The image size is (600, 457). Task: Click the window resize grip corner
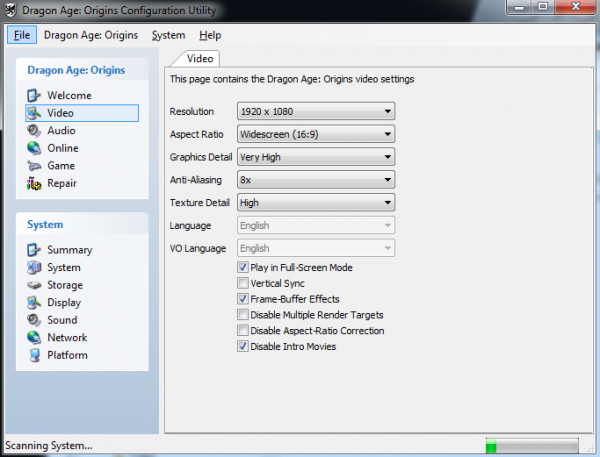(x=591, y=449)
